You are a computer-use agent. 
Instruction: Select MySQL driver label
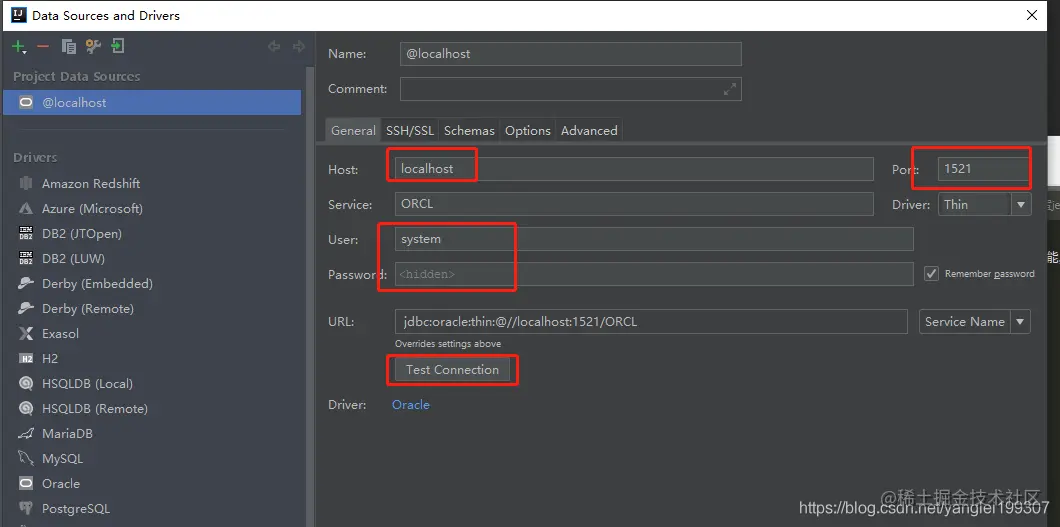pos(62,458)
